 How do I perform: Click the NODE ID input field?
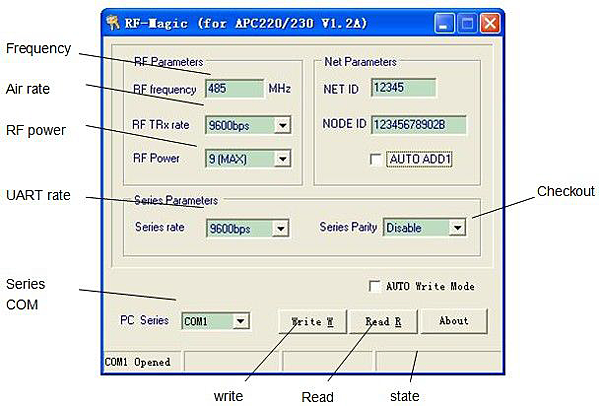coord(419,125)
